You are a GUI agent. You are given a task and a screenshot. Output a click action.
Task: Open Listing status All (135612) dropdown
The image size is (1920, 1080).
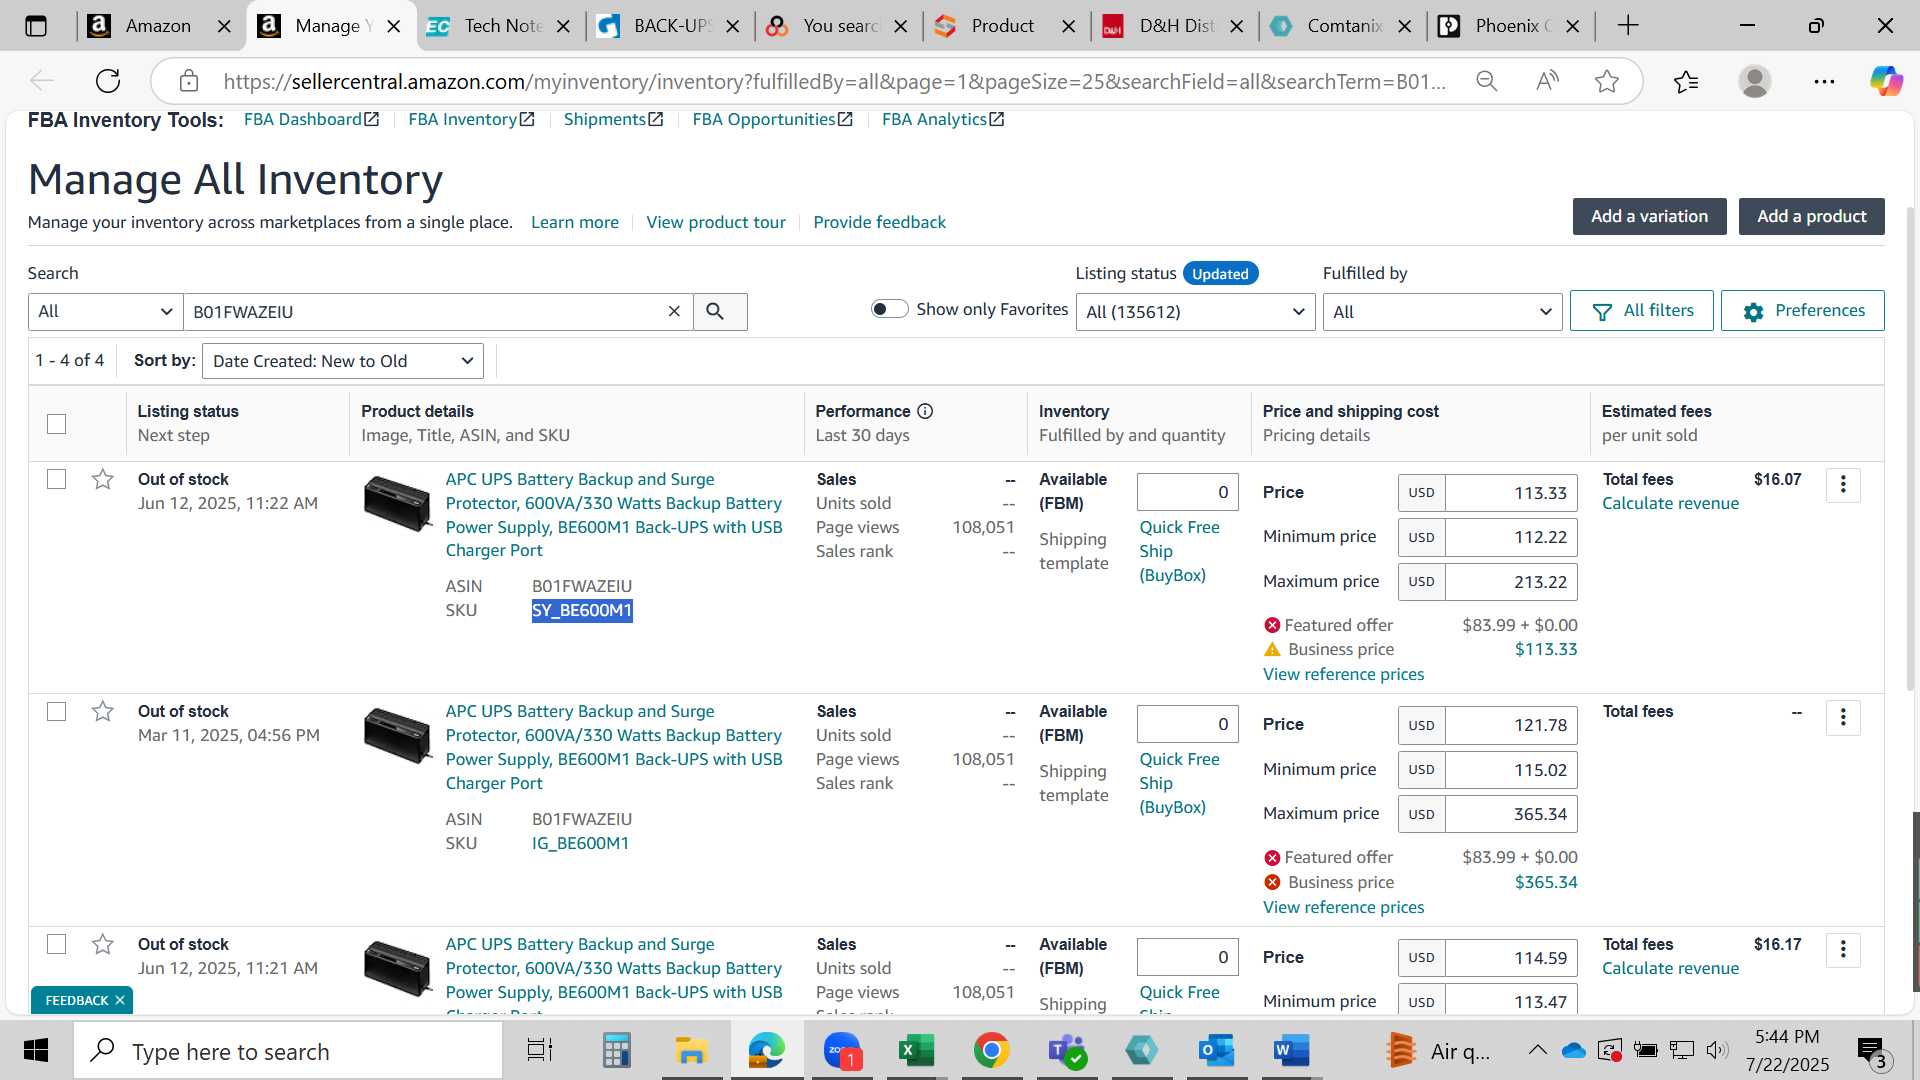pos(1195,312)
